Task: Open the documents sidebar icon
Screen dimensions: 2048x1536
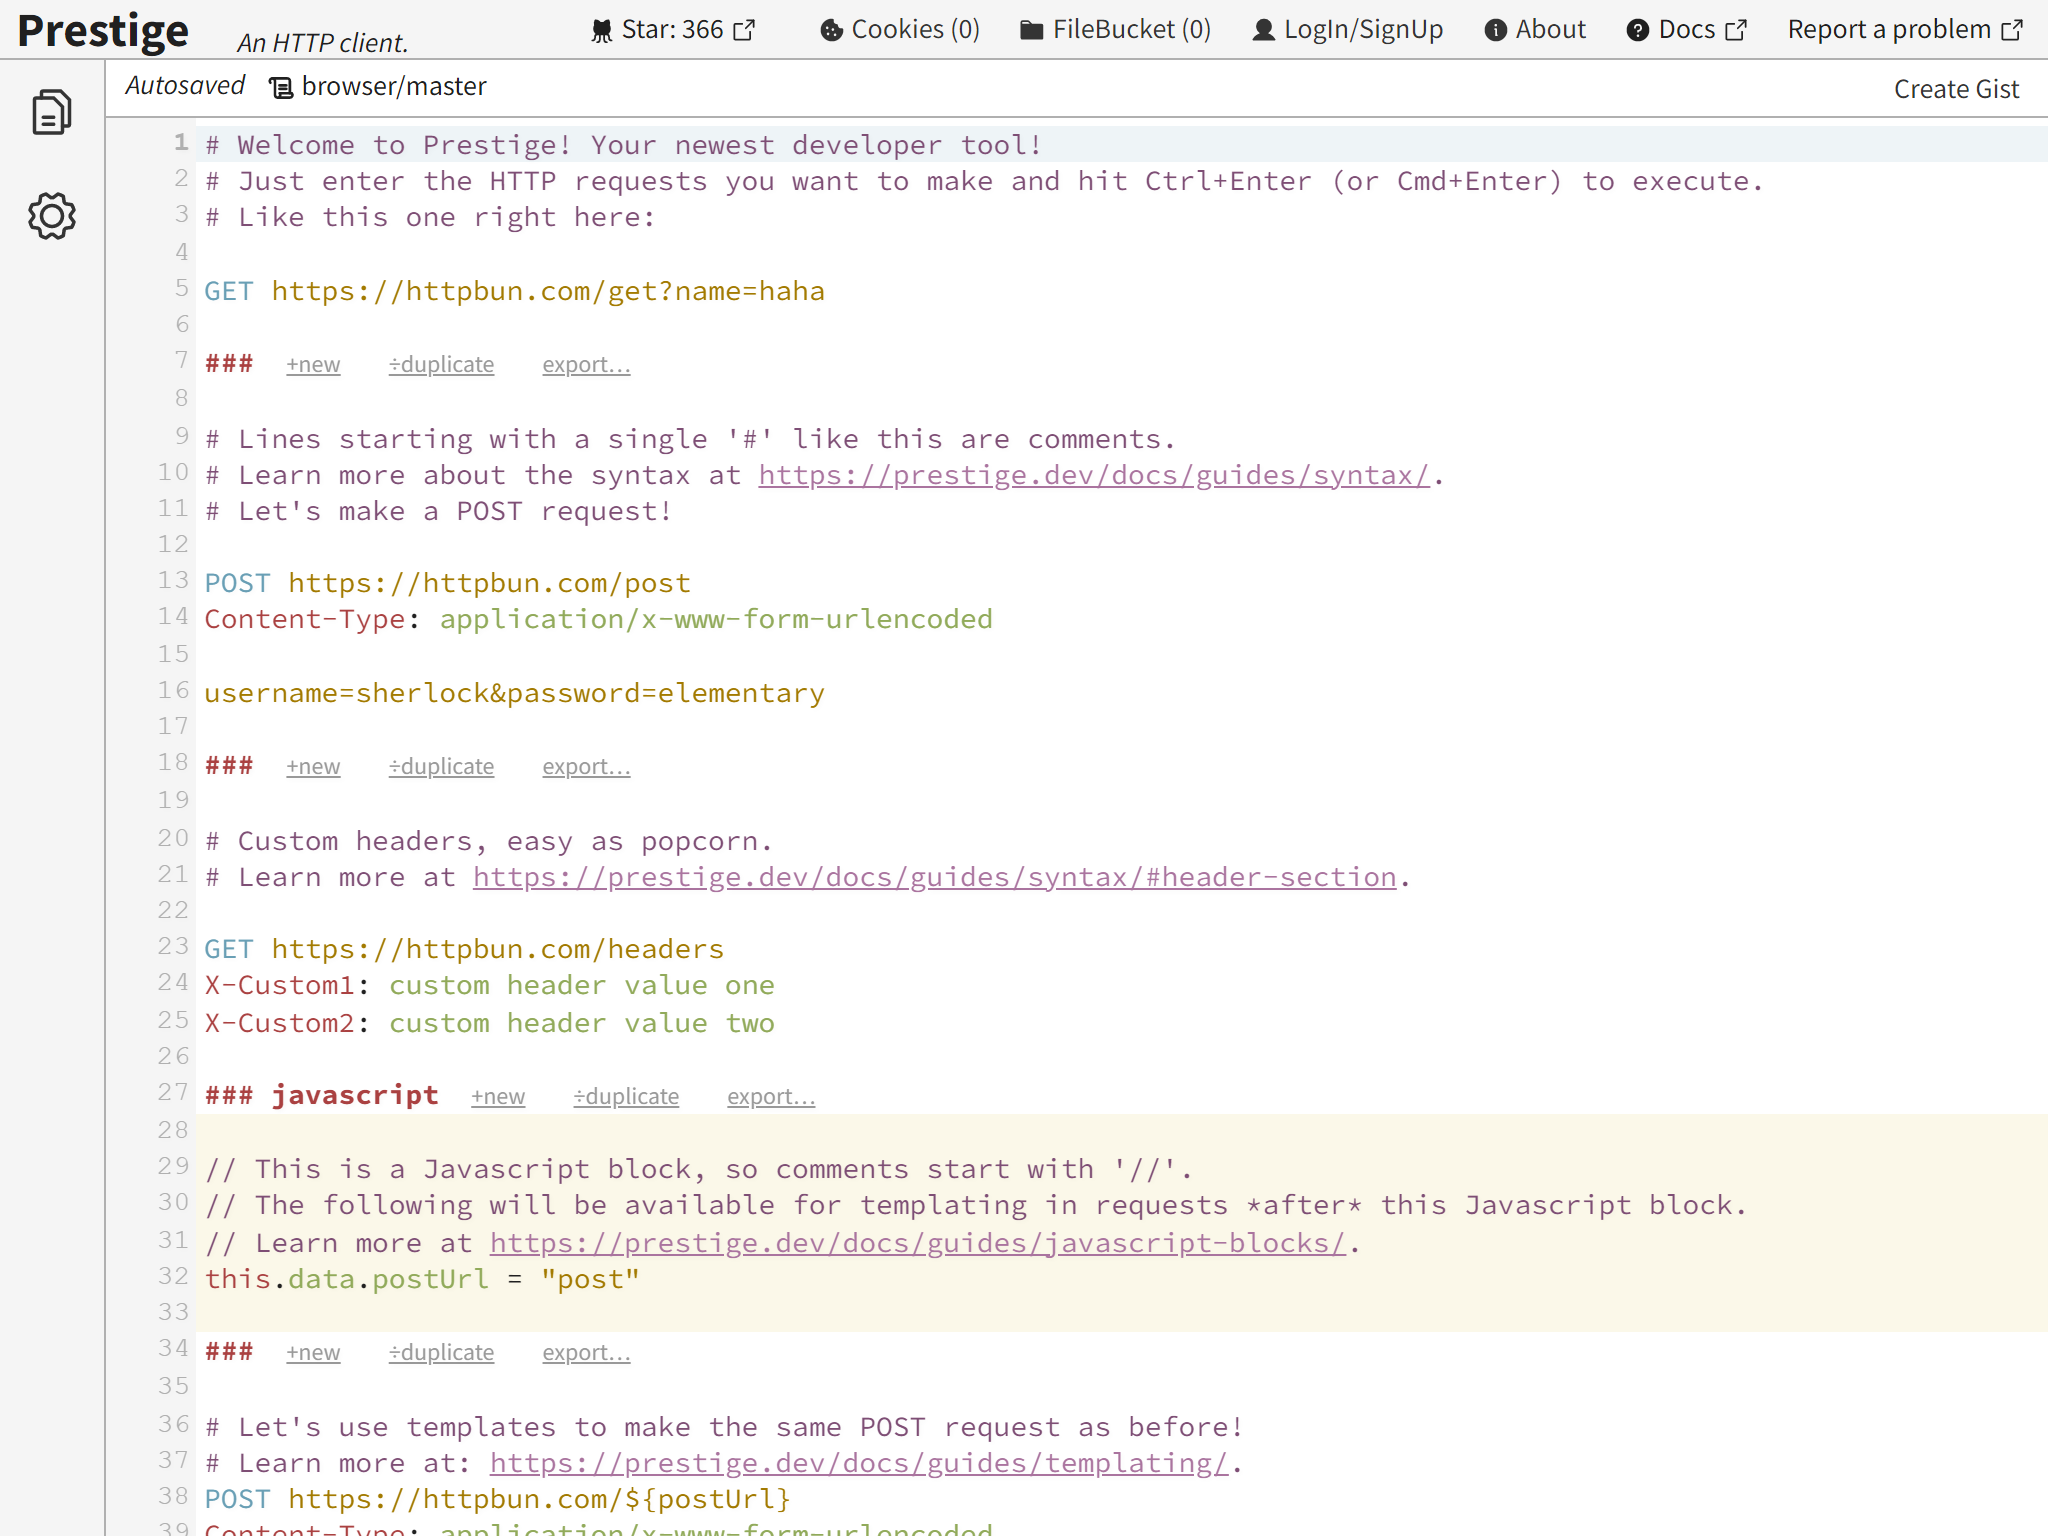Action: (x=51, y=112)
